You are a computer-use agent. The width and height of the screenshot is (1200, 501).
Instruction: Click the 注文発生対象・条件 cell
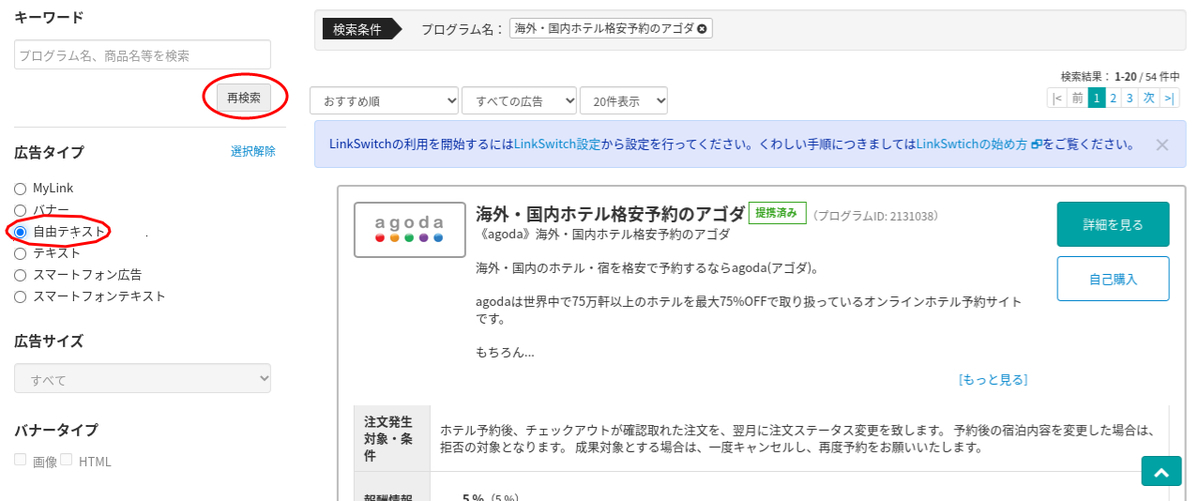coord(392,439)
